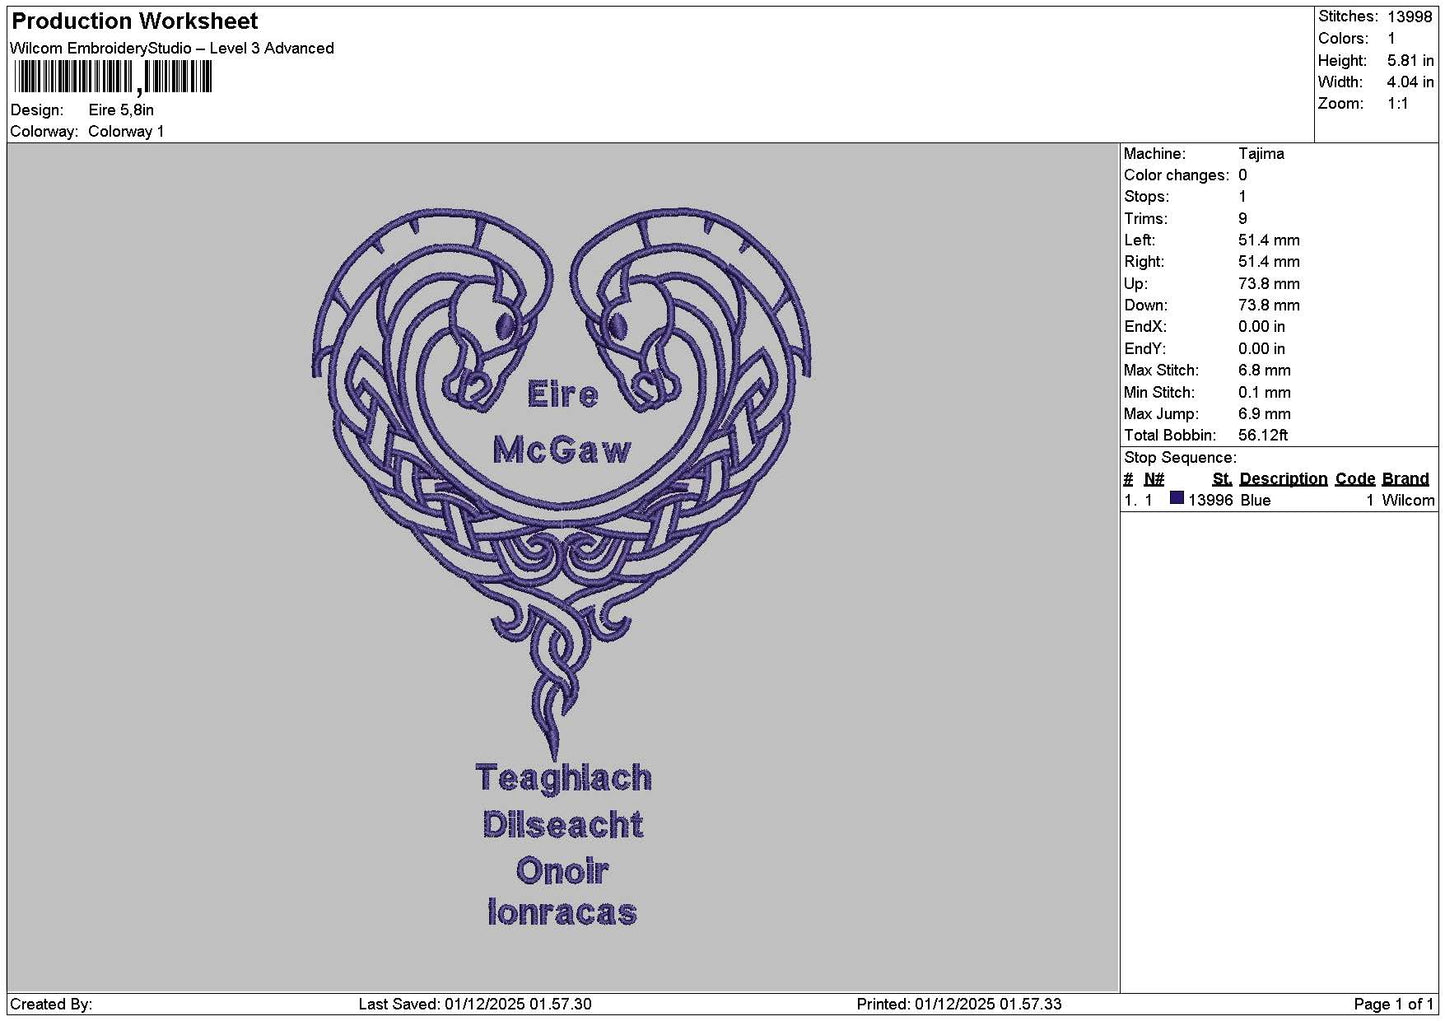This screenshot has width=1445, height=1021.
Task: Click the Down value 73.8 mm
Action: [1269, 305]
